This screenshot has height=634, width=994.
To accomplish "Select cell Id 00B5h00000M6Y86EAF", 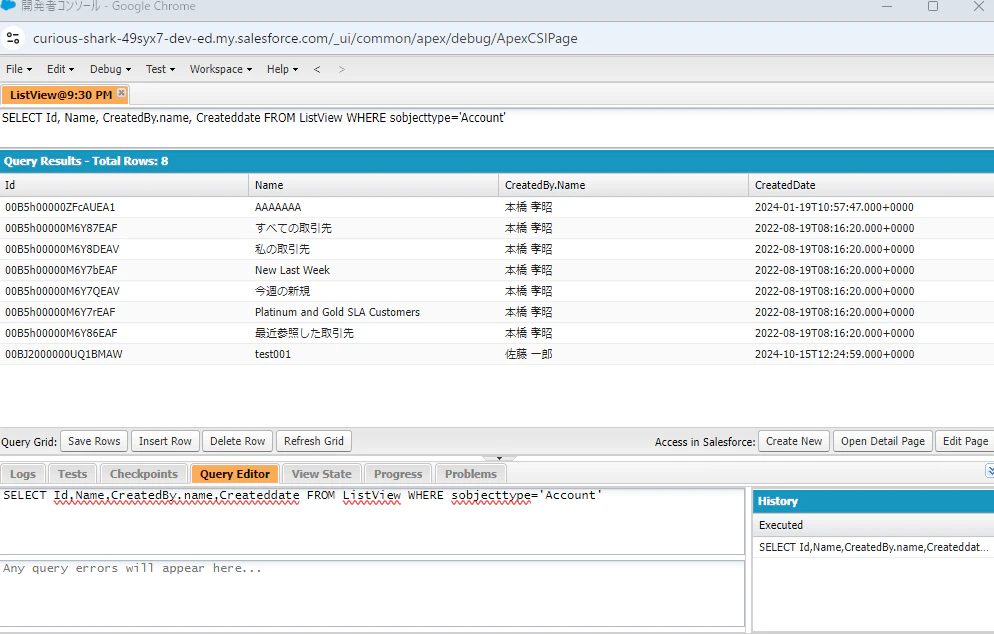I will [x=124, y=333].
